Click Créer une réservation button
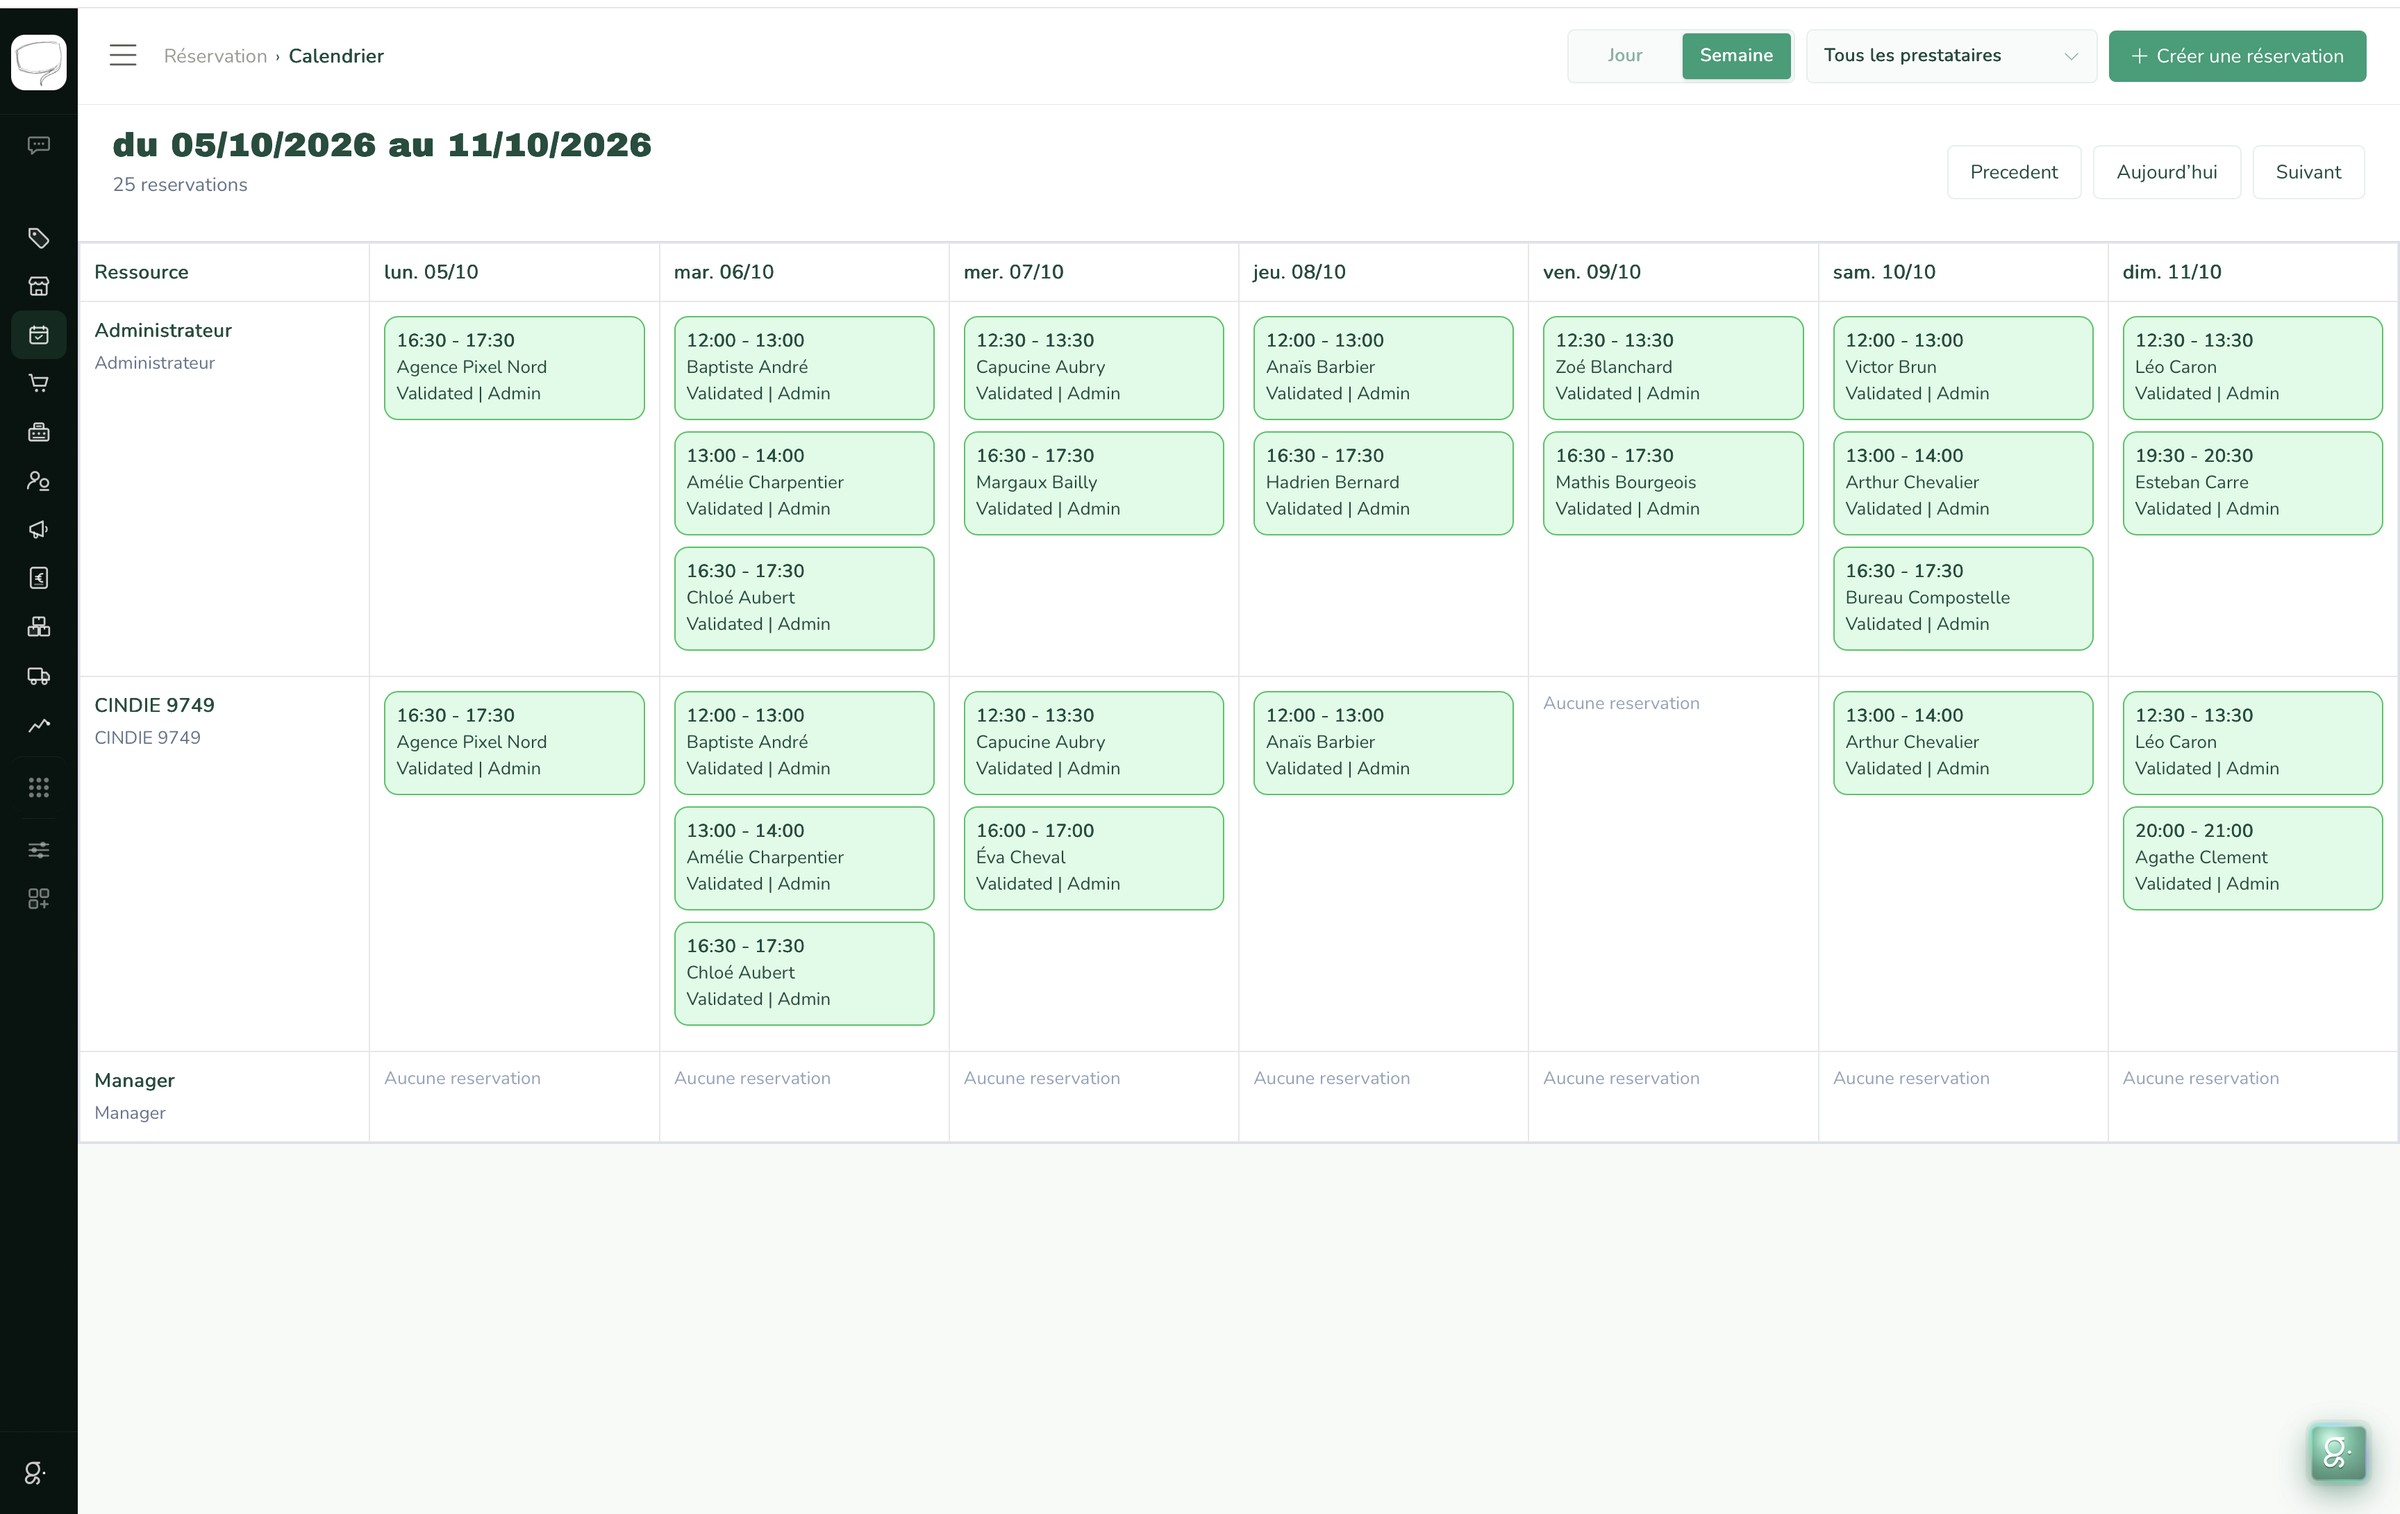 pos(2237,56)
